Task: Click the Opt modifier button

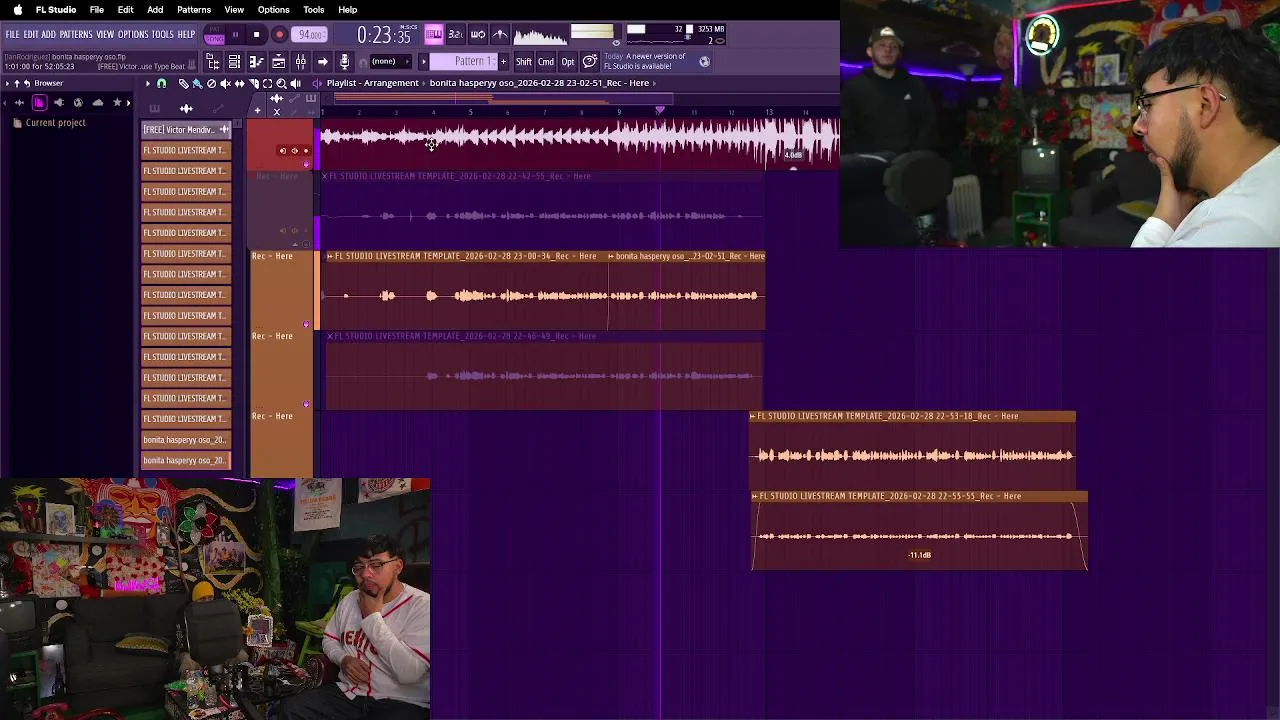Action: tap(568, 62)
